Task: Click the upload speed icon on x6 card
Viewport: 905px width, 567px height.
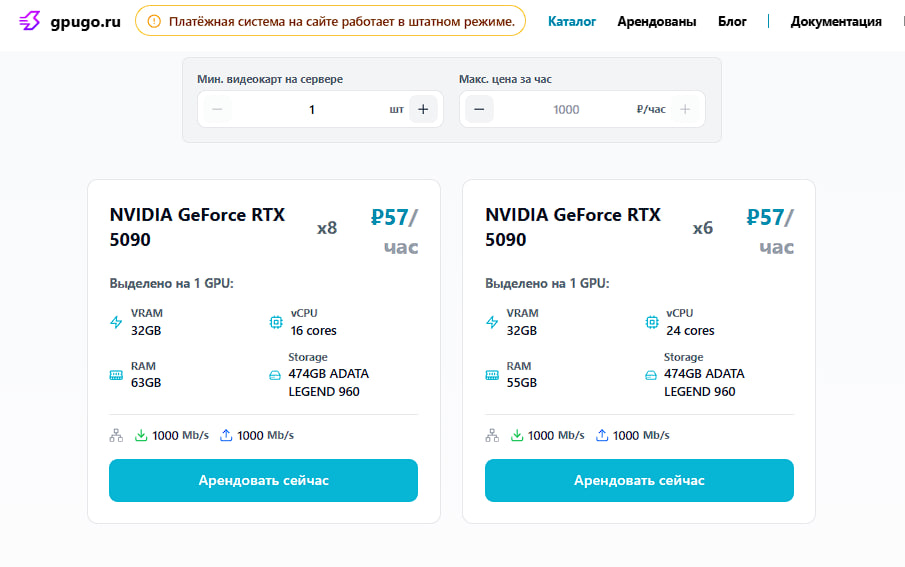Action: point(602,435)
